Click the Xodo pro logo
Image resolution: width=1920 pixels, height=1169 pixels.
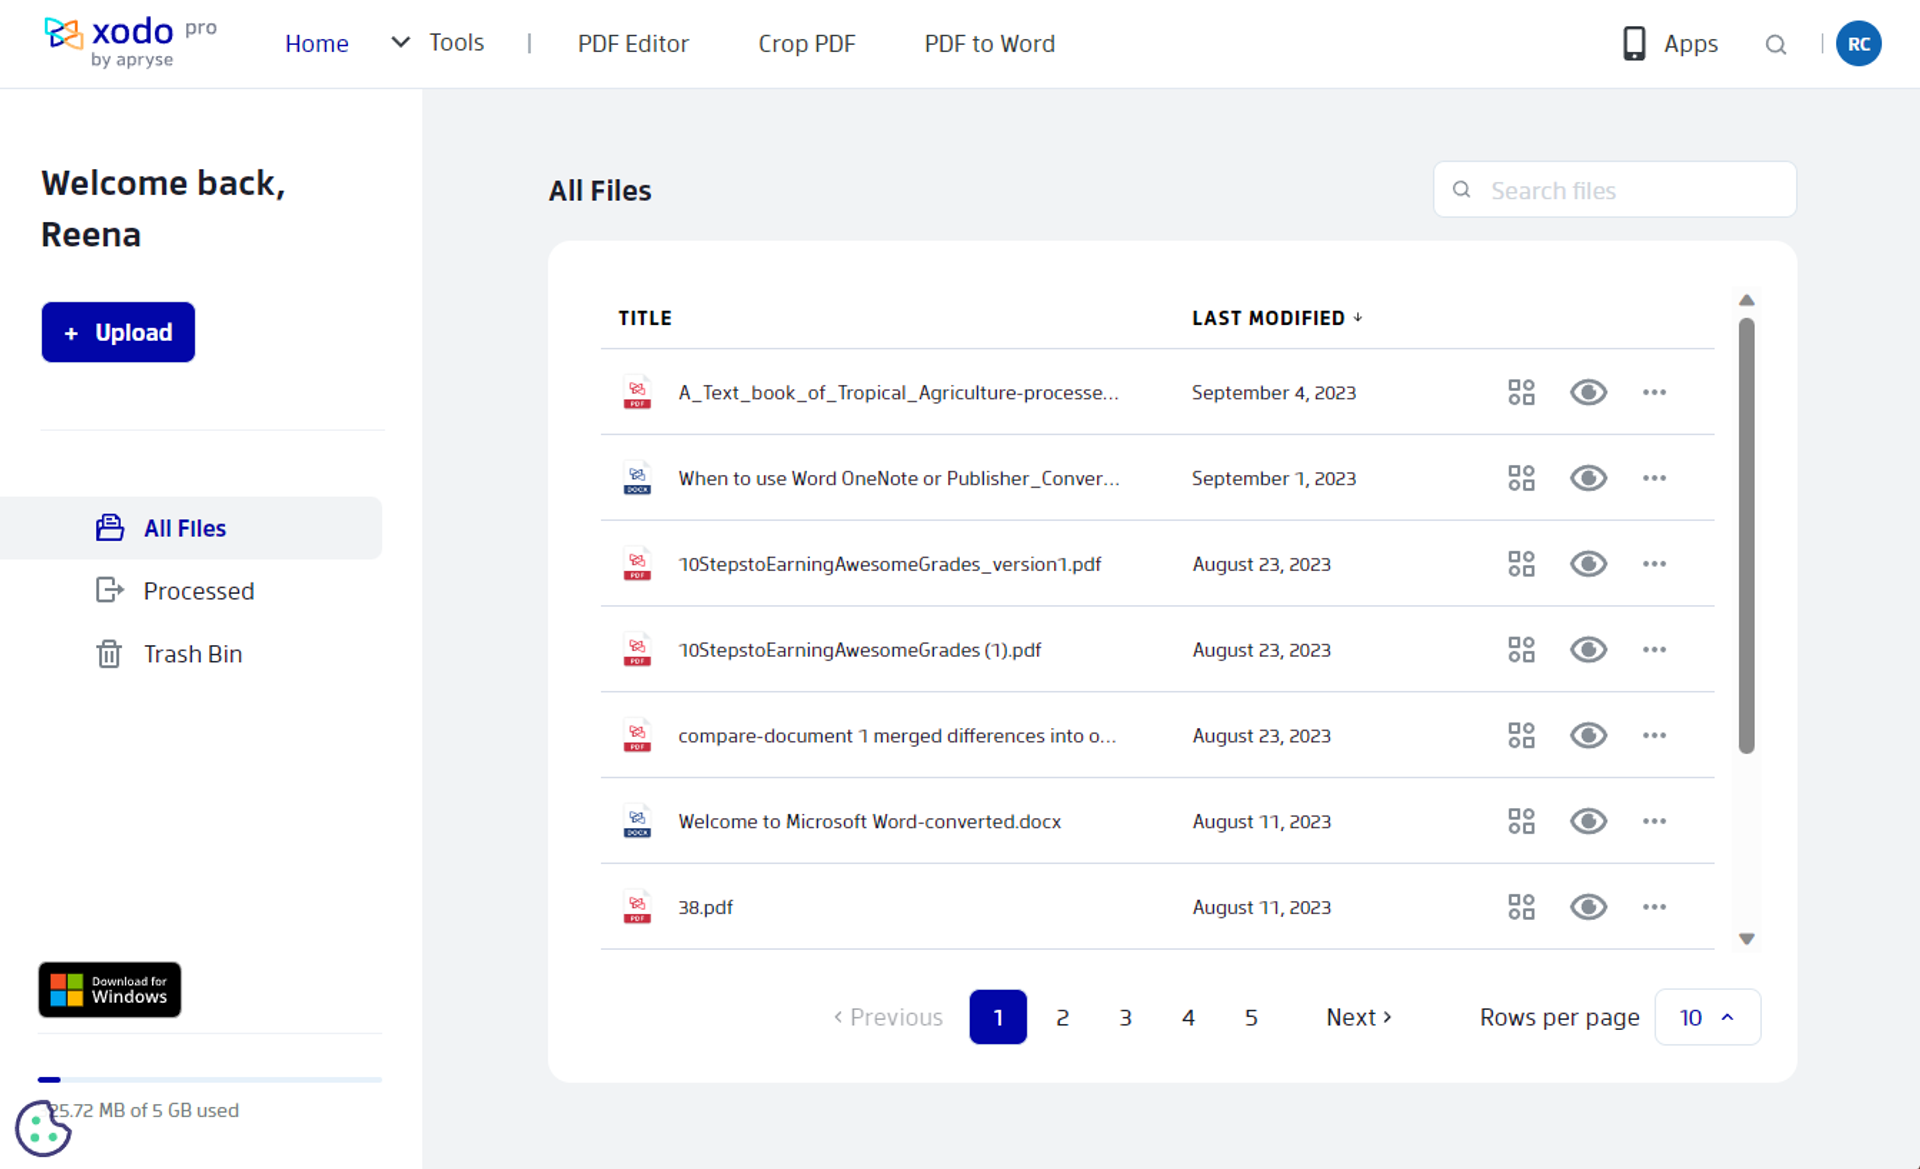tap(130, 42)
